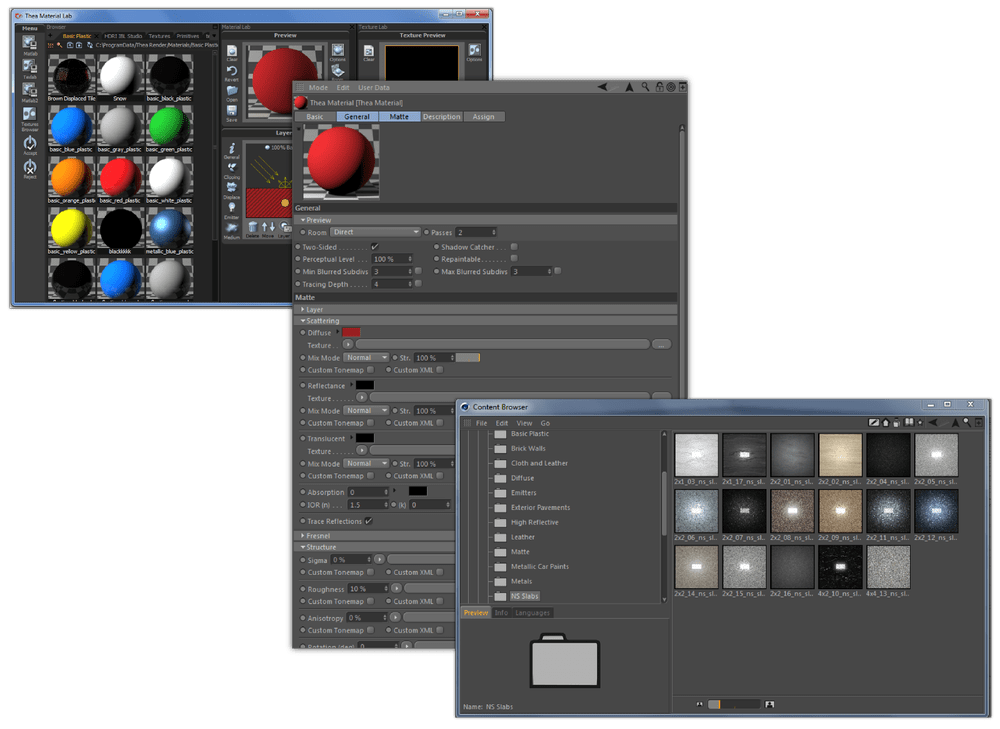This screenshot has width=1000, height=729.
Task: Click the Reflectance black color swatch
Action: coord(365,385)
